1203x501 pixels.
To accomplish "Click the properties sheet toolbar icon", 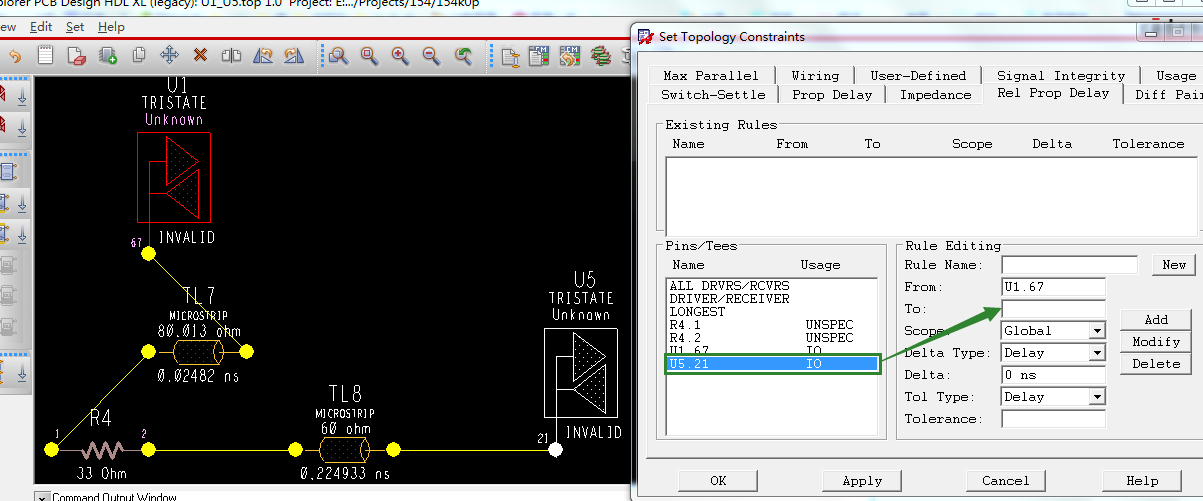I will (509, 56).
